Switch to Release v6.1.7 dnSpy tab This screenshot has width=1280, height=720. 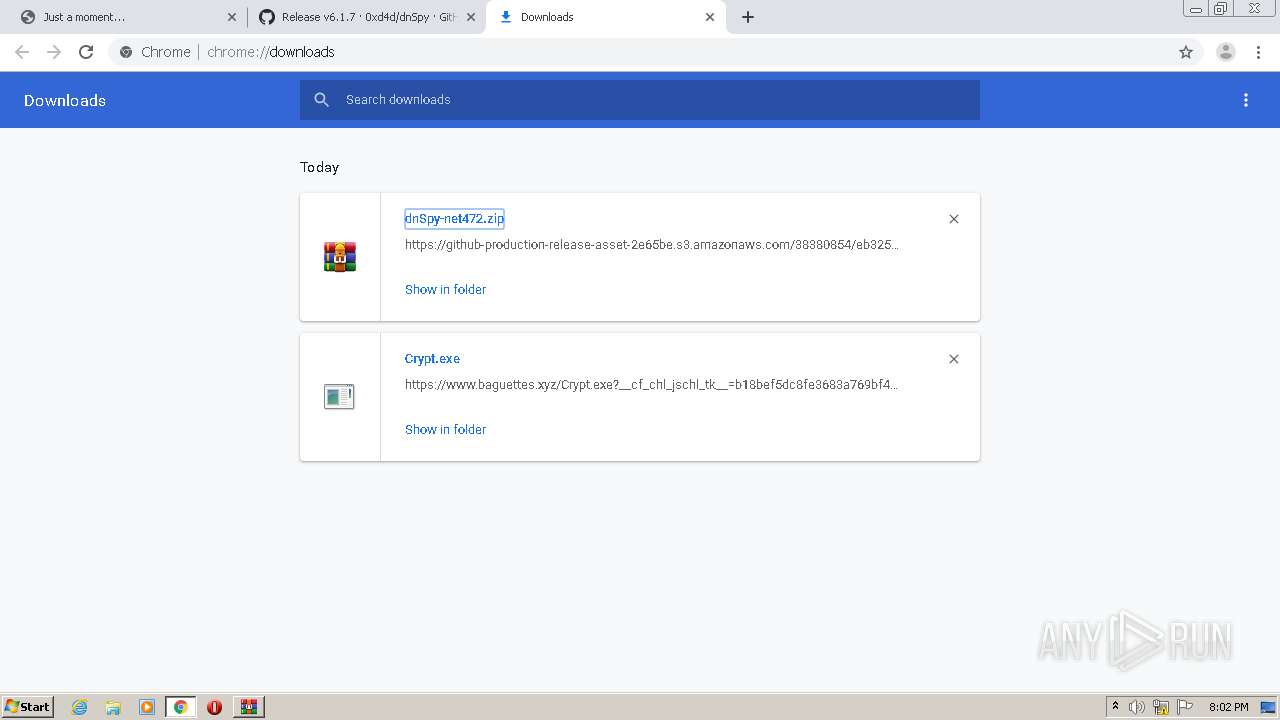tap(366, 17)
